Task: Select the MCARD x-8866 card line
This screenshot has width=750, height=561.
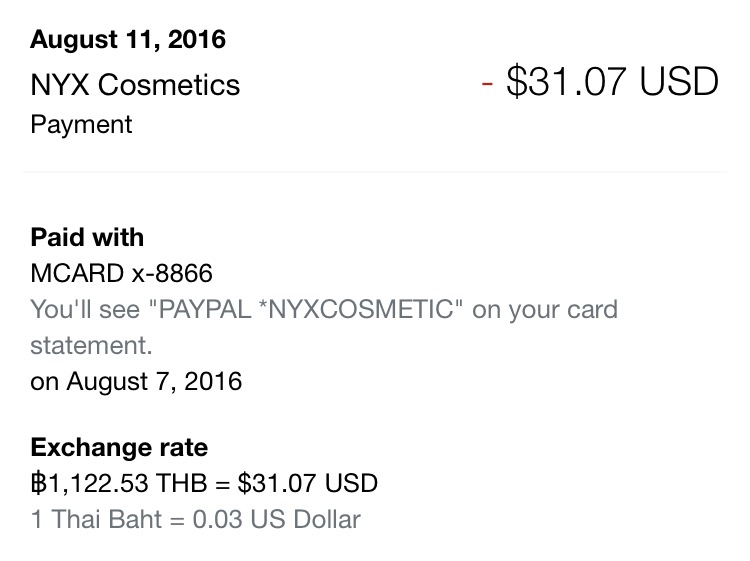Action: click(x=122, y=273)
